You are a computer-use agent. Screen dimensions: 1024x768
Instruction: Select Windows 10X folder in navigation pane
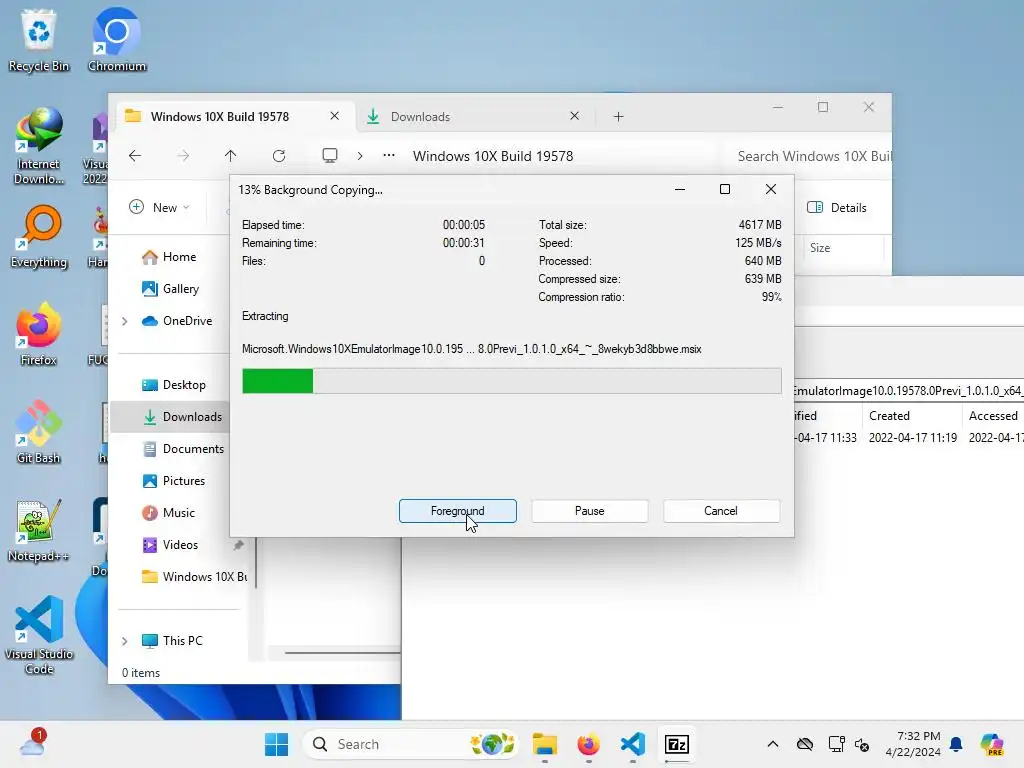click(x=195, y=577)
